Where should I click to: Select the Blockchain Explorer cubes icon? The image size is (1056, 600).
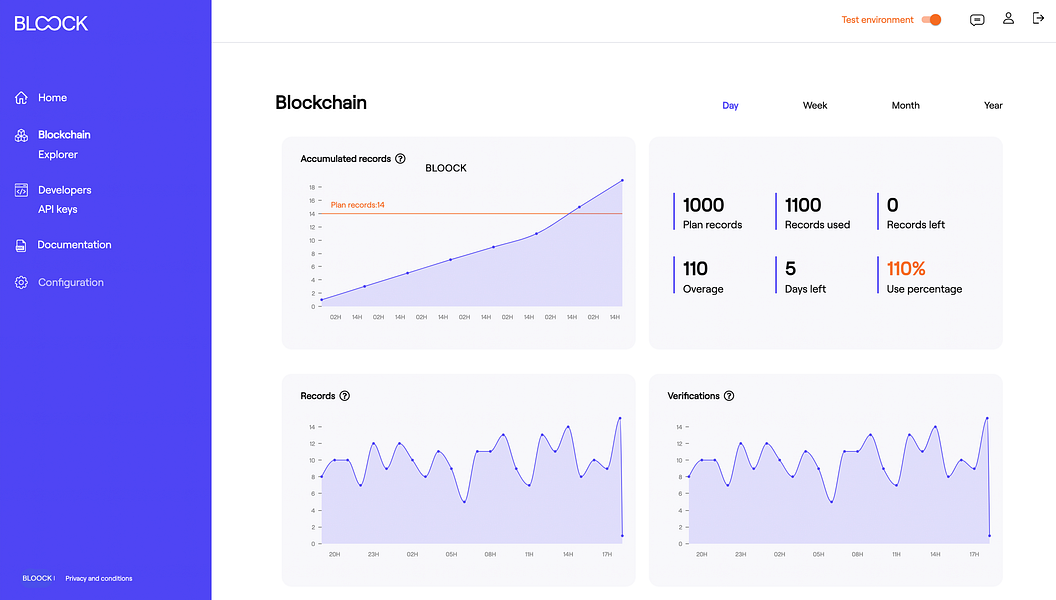20,134
